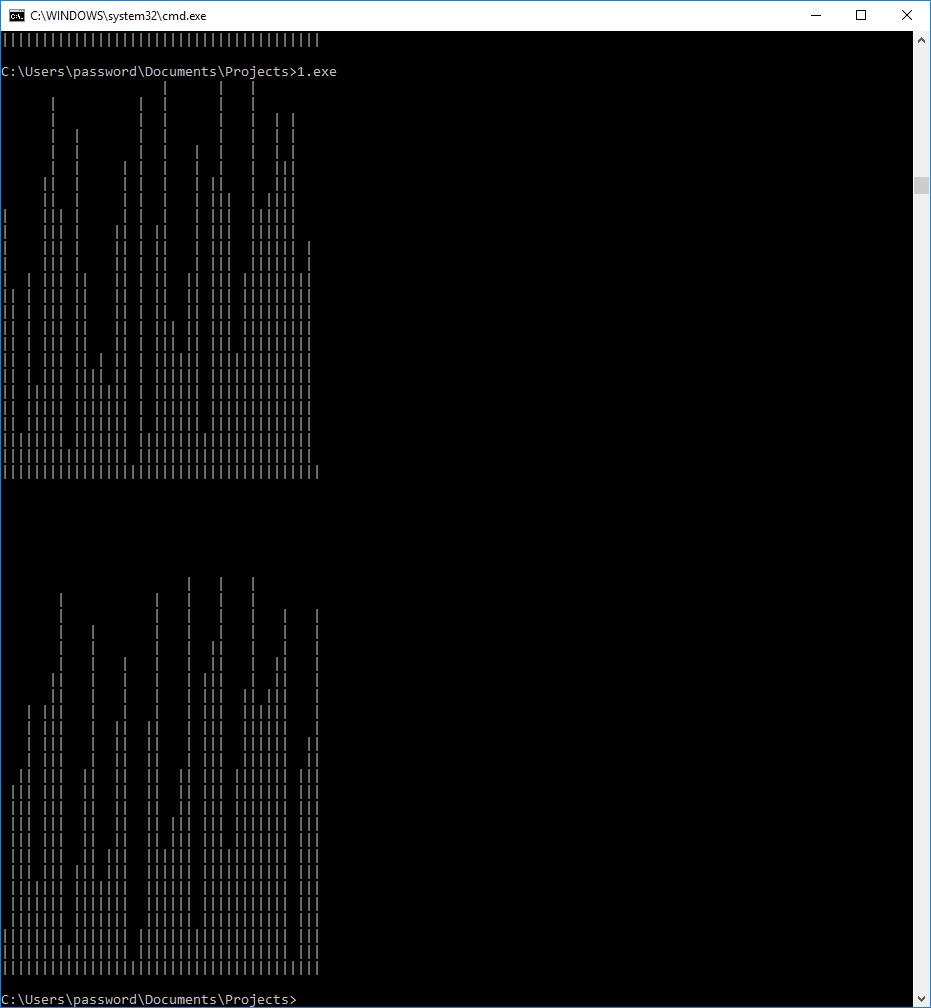The width and height of the screenshot is (931, 1008).
Task: Click the vertical scrollbar thumb
Action: click(x=921, y=185)
